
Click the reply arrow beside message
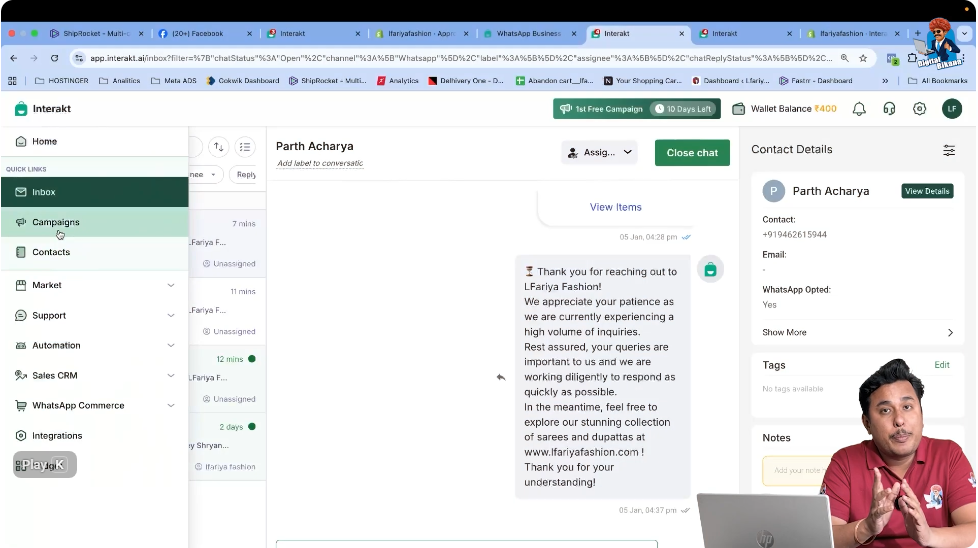[501, 377]
